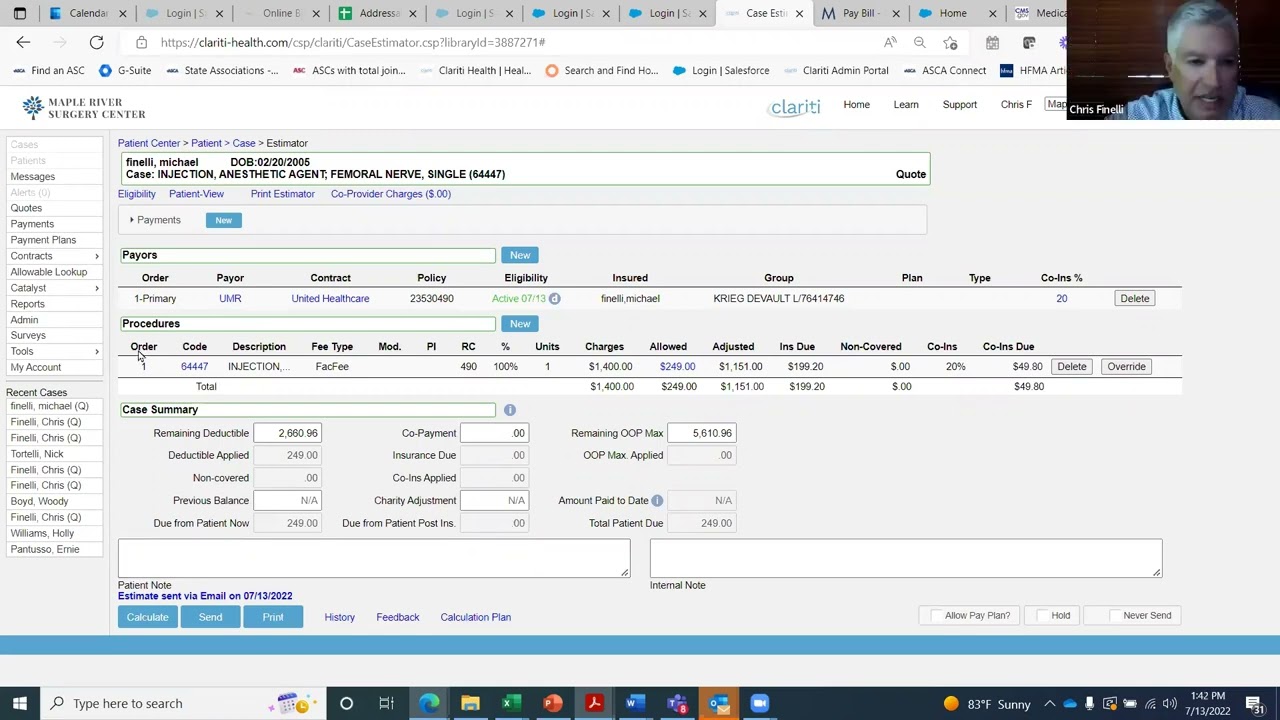Click the site info lock icon
The image size is (1280, 720).
click(141, 42)
